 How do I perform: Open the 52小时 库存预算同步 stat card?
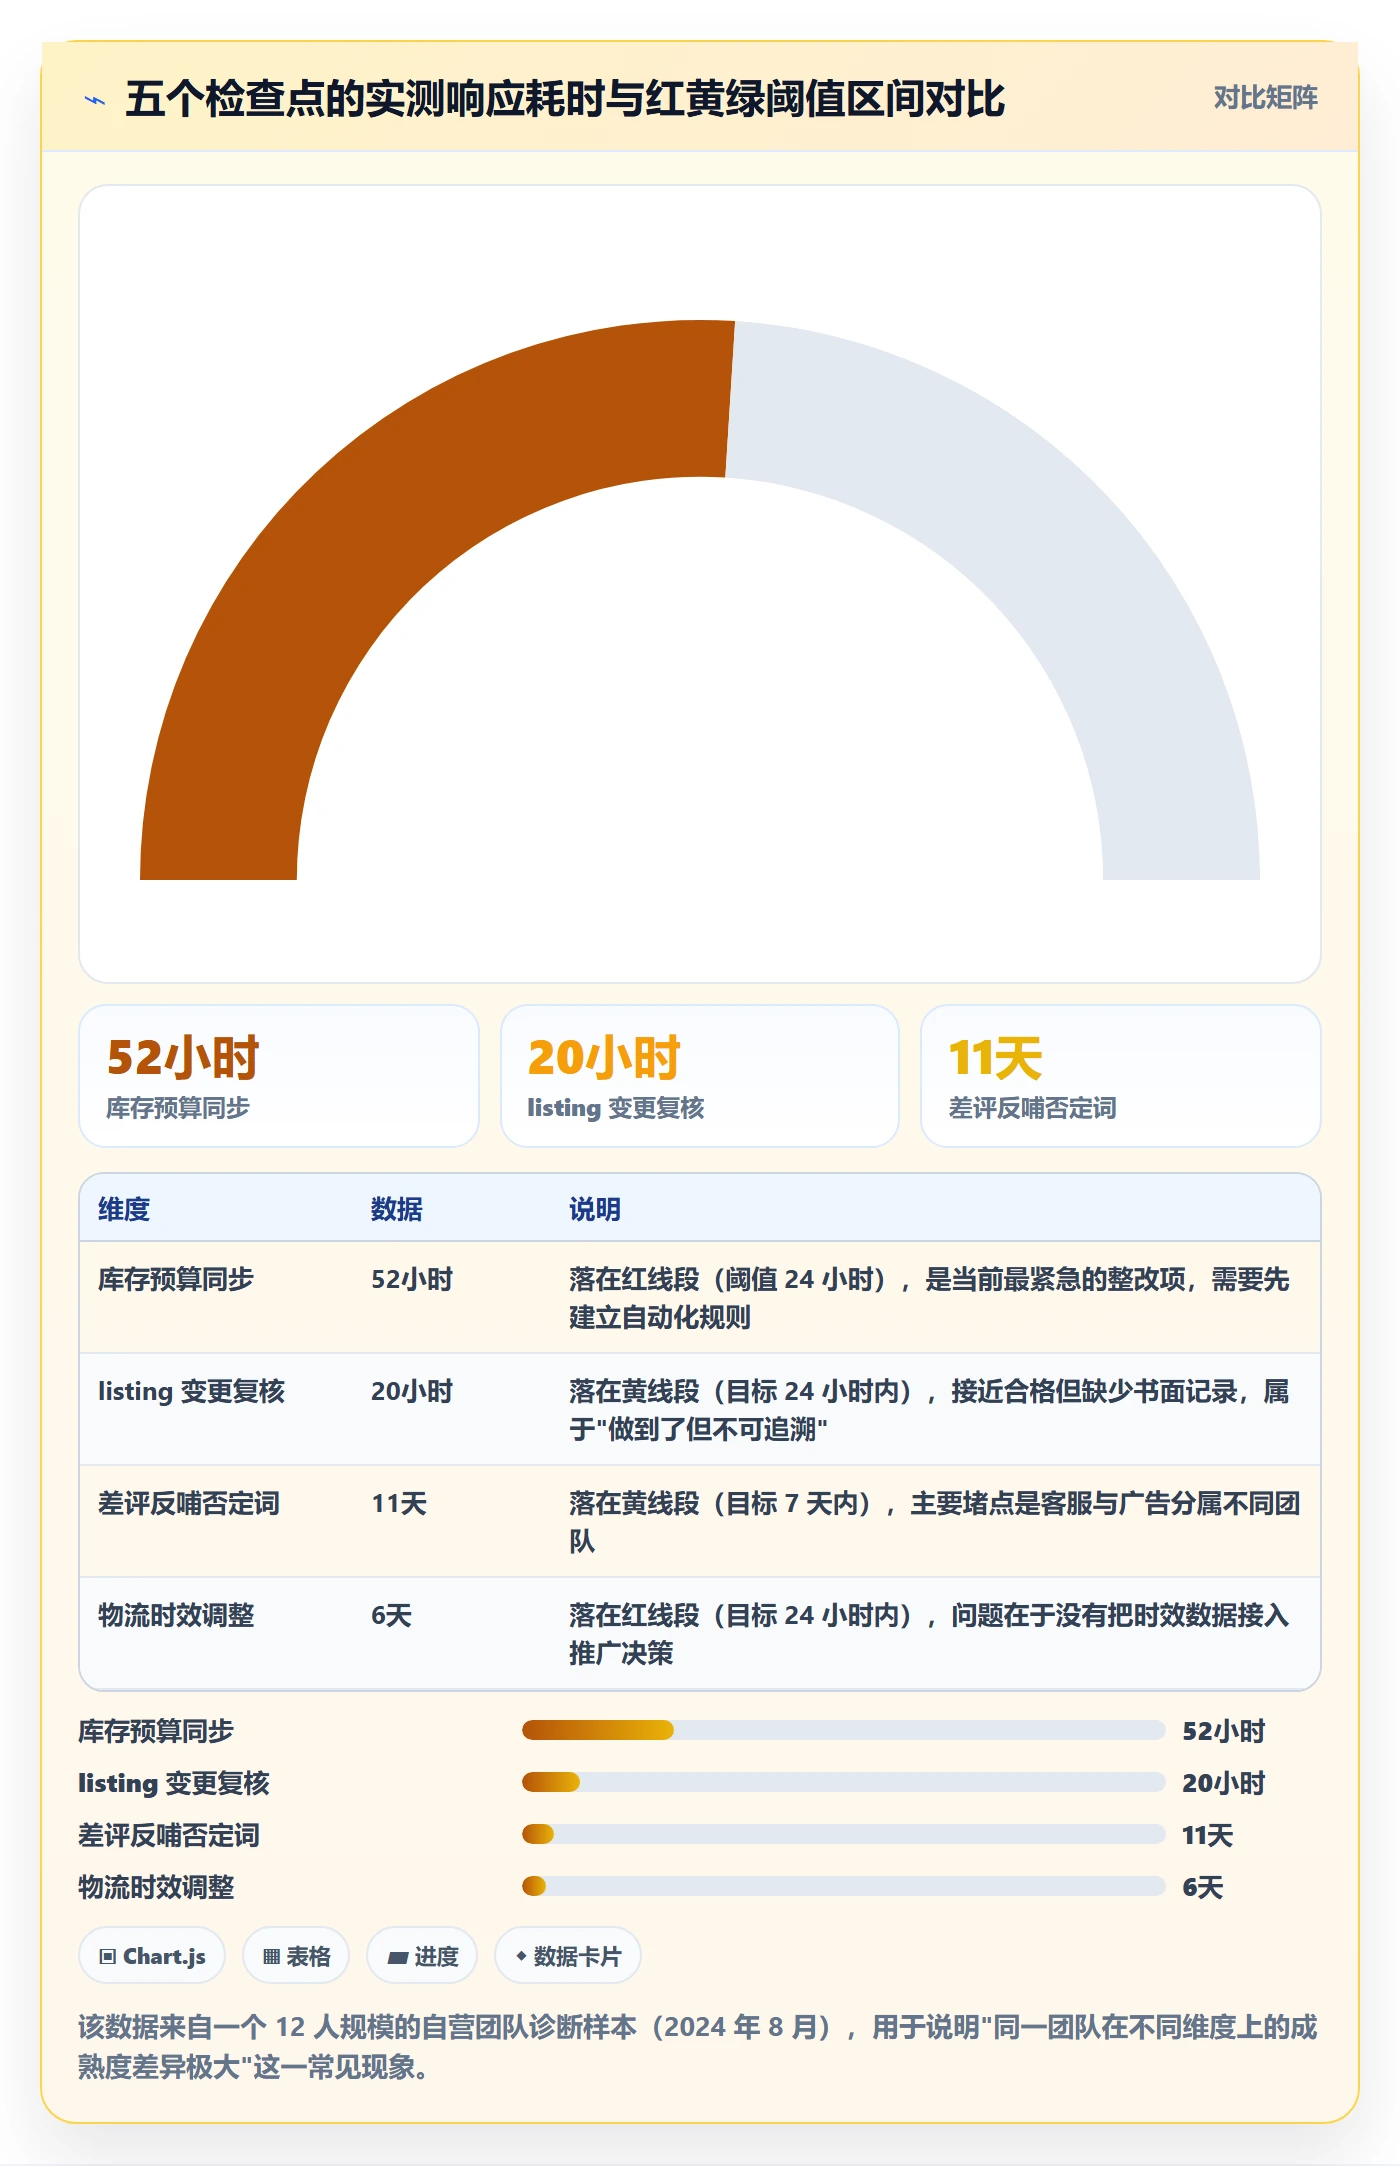[x=279, y=1076]
